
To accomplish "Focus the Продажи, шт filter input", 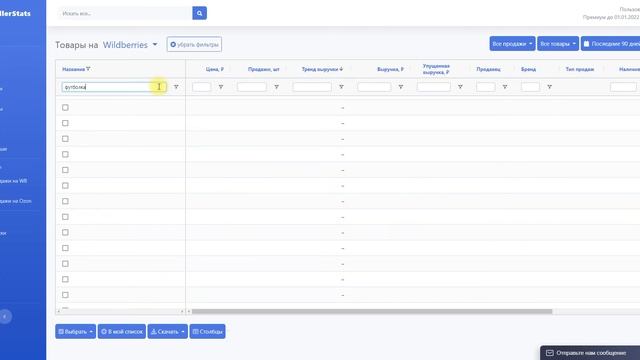I will click(252, 87).
